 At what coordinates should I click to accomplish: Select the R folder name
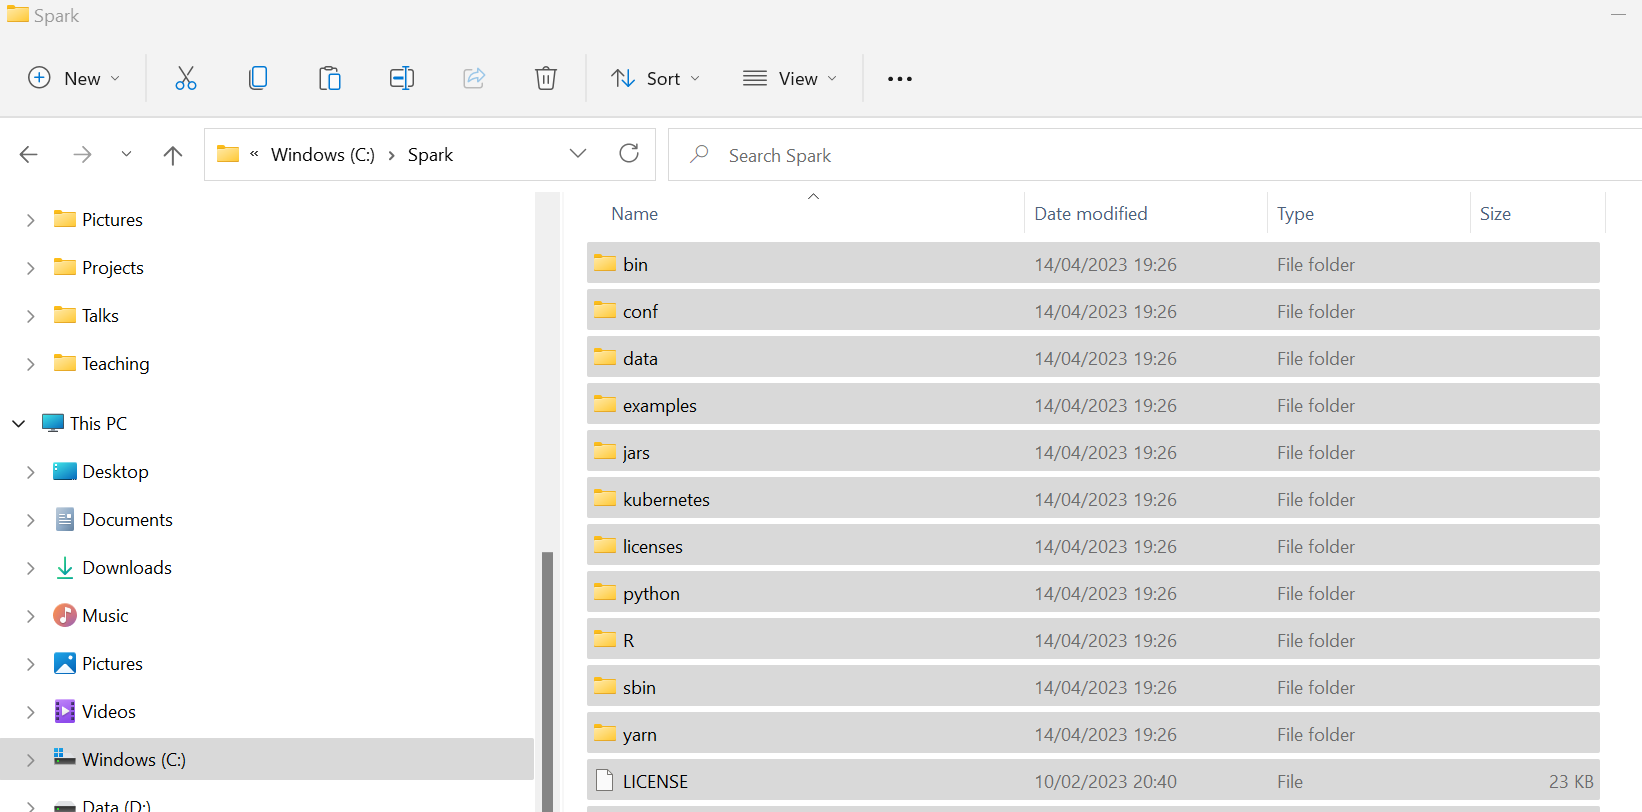click(629, 641)
